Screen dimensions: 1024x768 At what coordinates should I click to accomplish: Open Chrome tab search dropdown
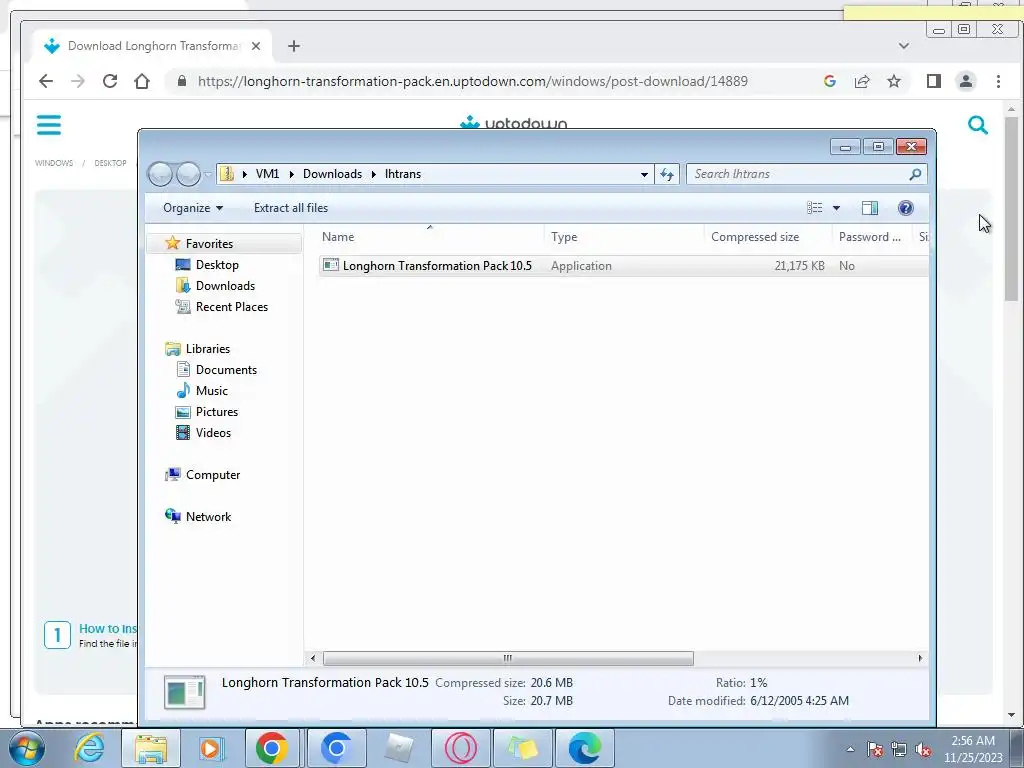pyautogui.click(x=904, y=46)
